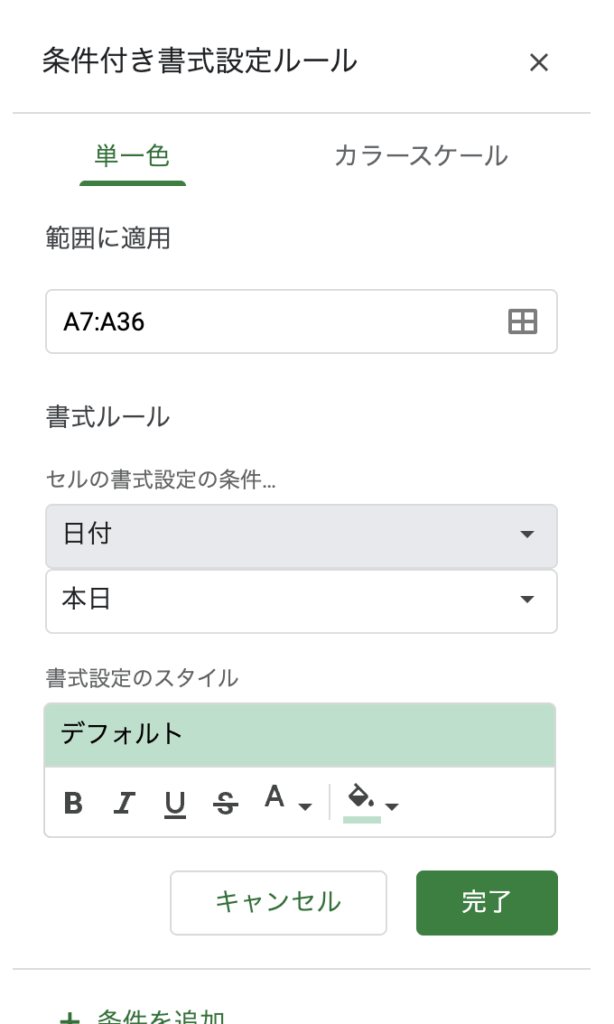Switch to the カラースケール tab
Screen dimensions: 614x1024
(420, 156)
